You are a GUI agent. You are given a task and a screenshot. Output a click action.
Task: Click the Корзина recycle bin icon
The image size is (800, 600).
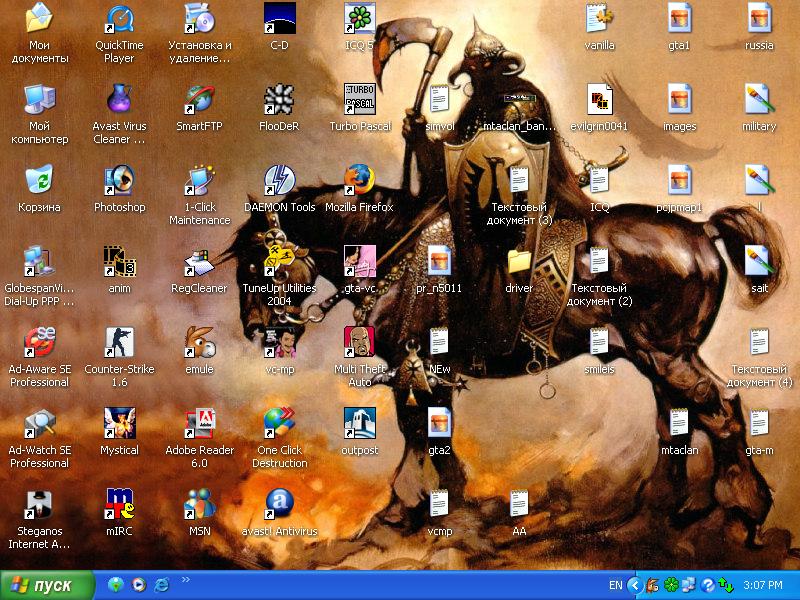coord(39,181)
